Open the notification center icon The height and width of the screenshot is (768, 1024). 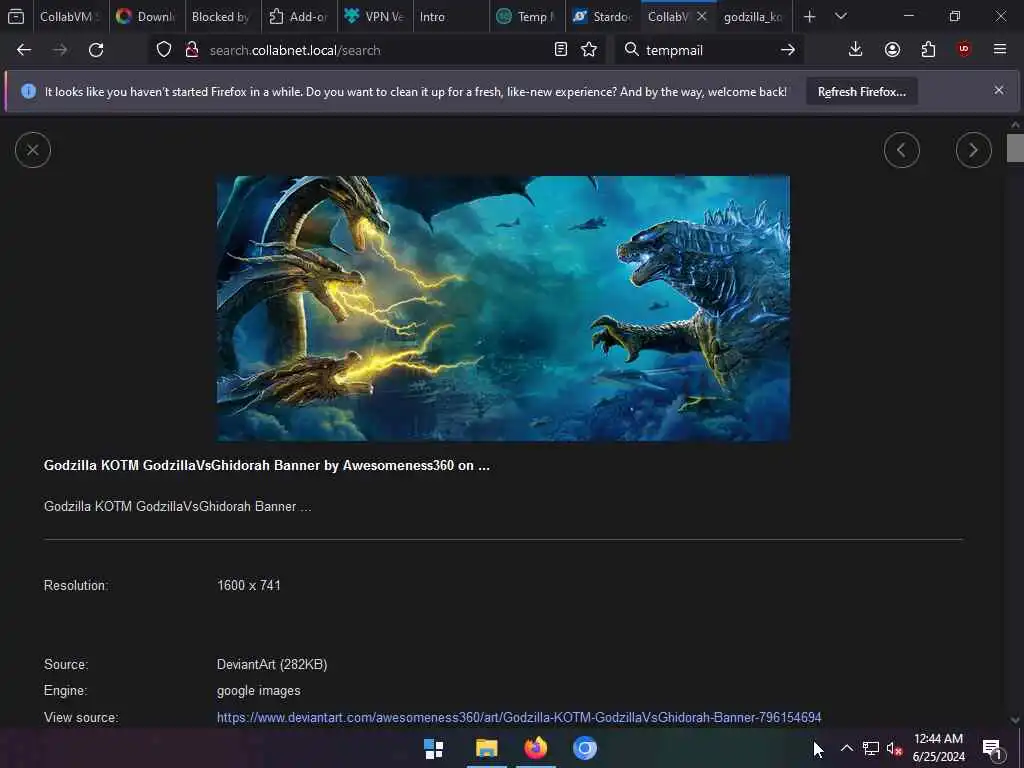[x=993, y=750]
